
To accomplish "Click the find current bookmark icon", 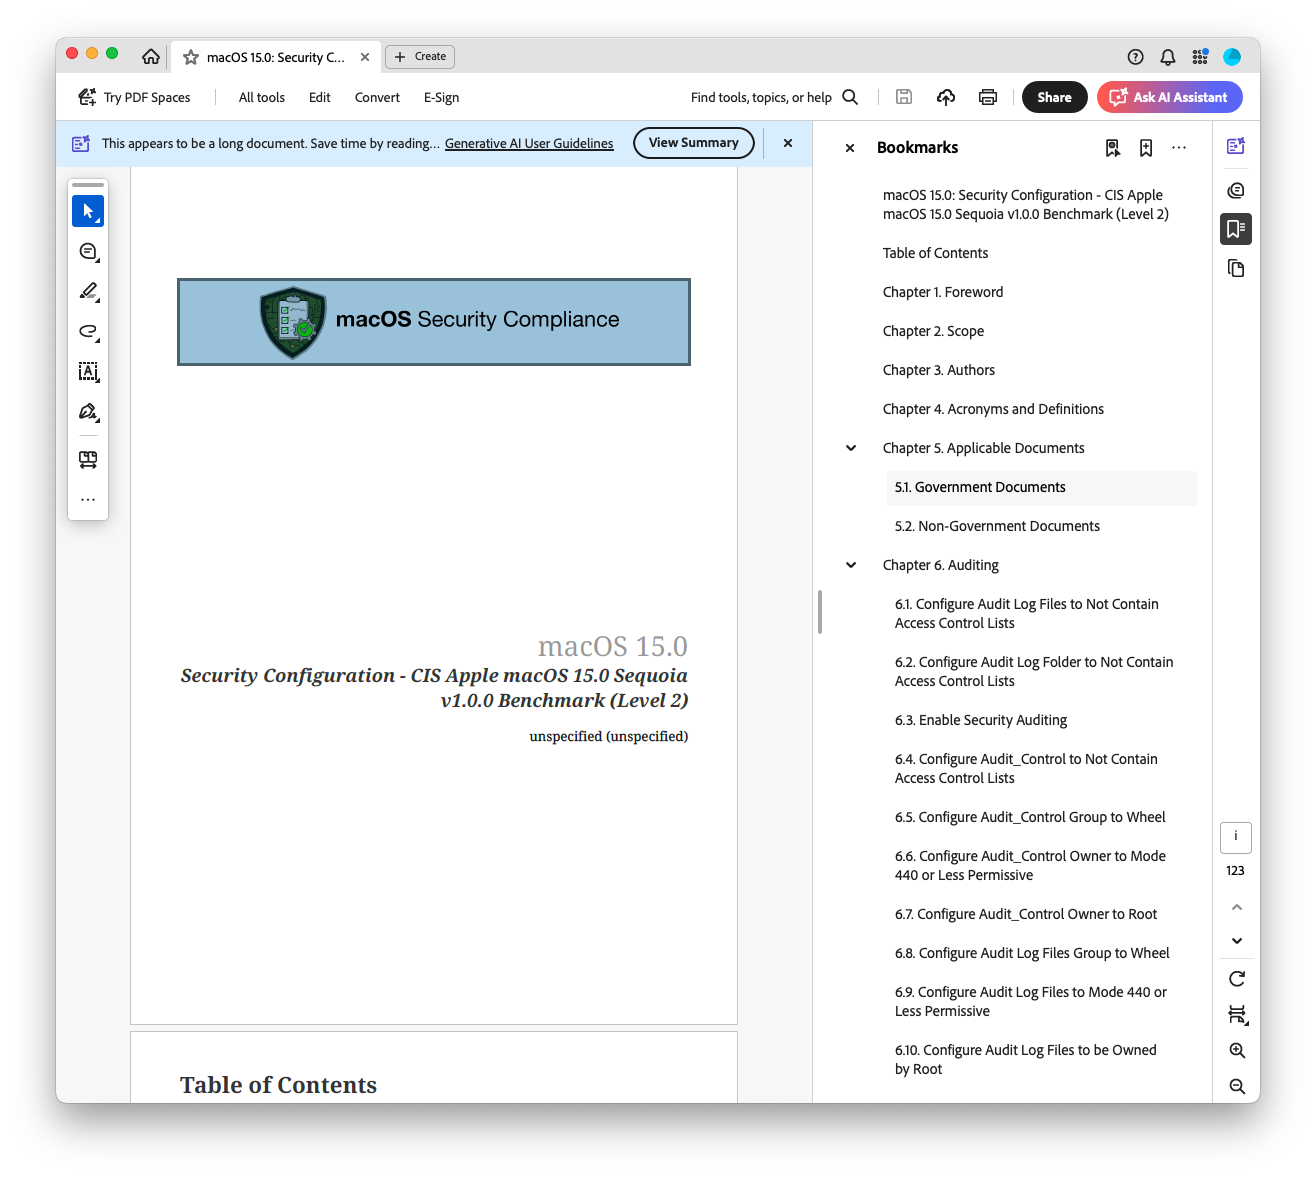I will [1113, 148].
